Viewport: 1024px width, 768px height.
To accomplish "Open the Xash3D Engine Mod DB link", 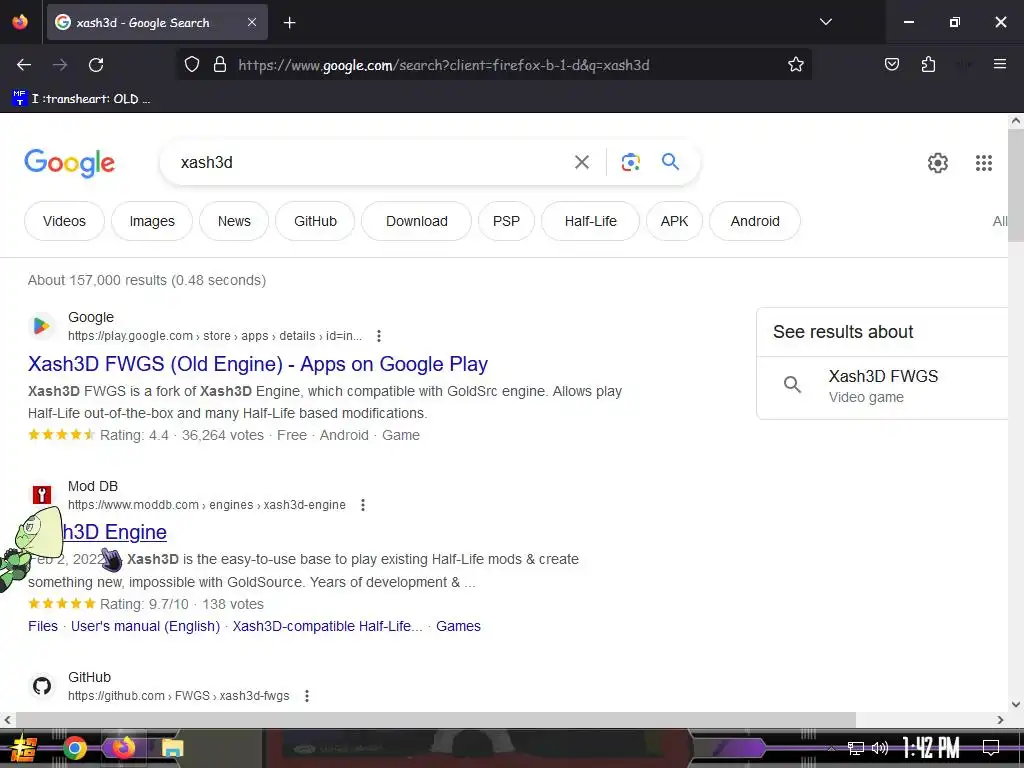I will point(114,532).
